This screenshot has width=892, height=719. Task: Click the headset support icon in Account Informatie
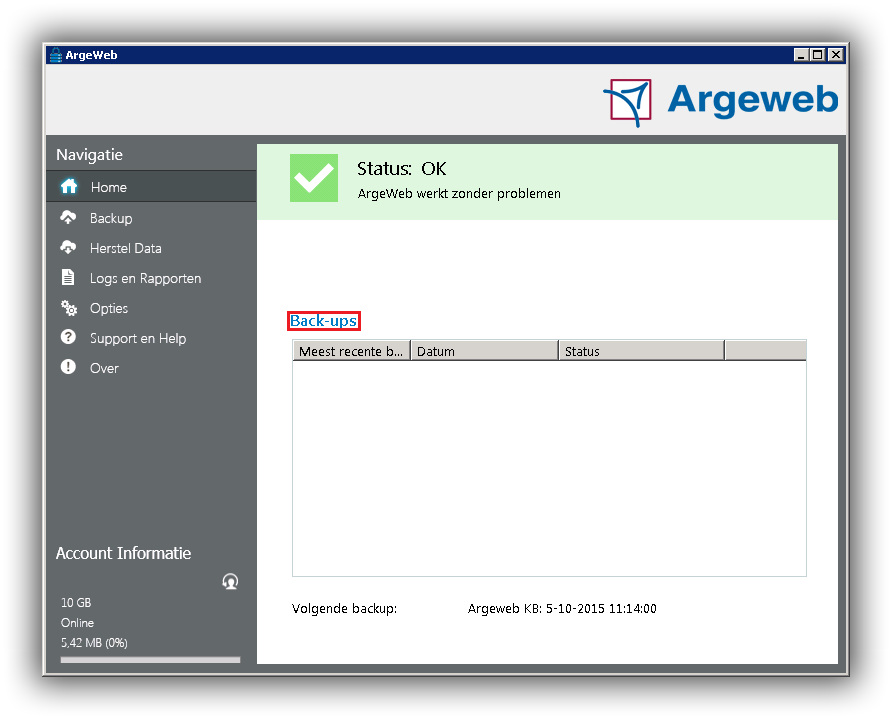coord(230,581)
